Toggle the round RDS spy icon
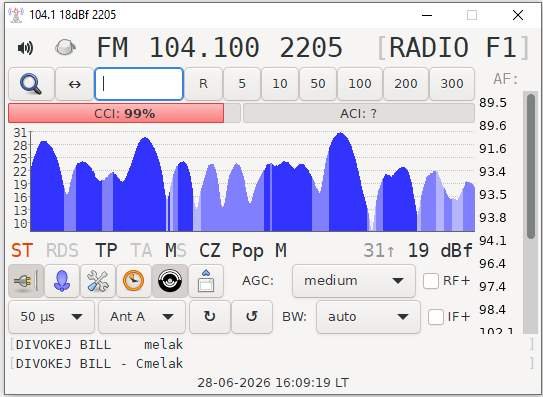543x397 pixels. (x=170, y=281)
